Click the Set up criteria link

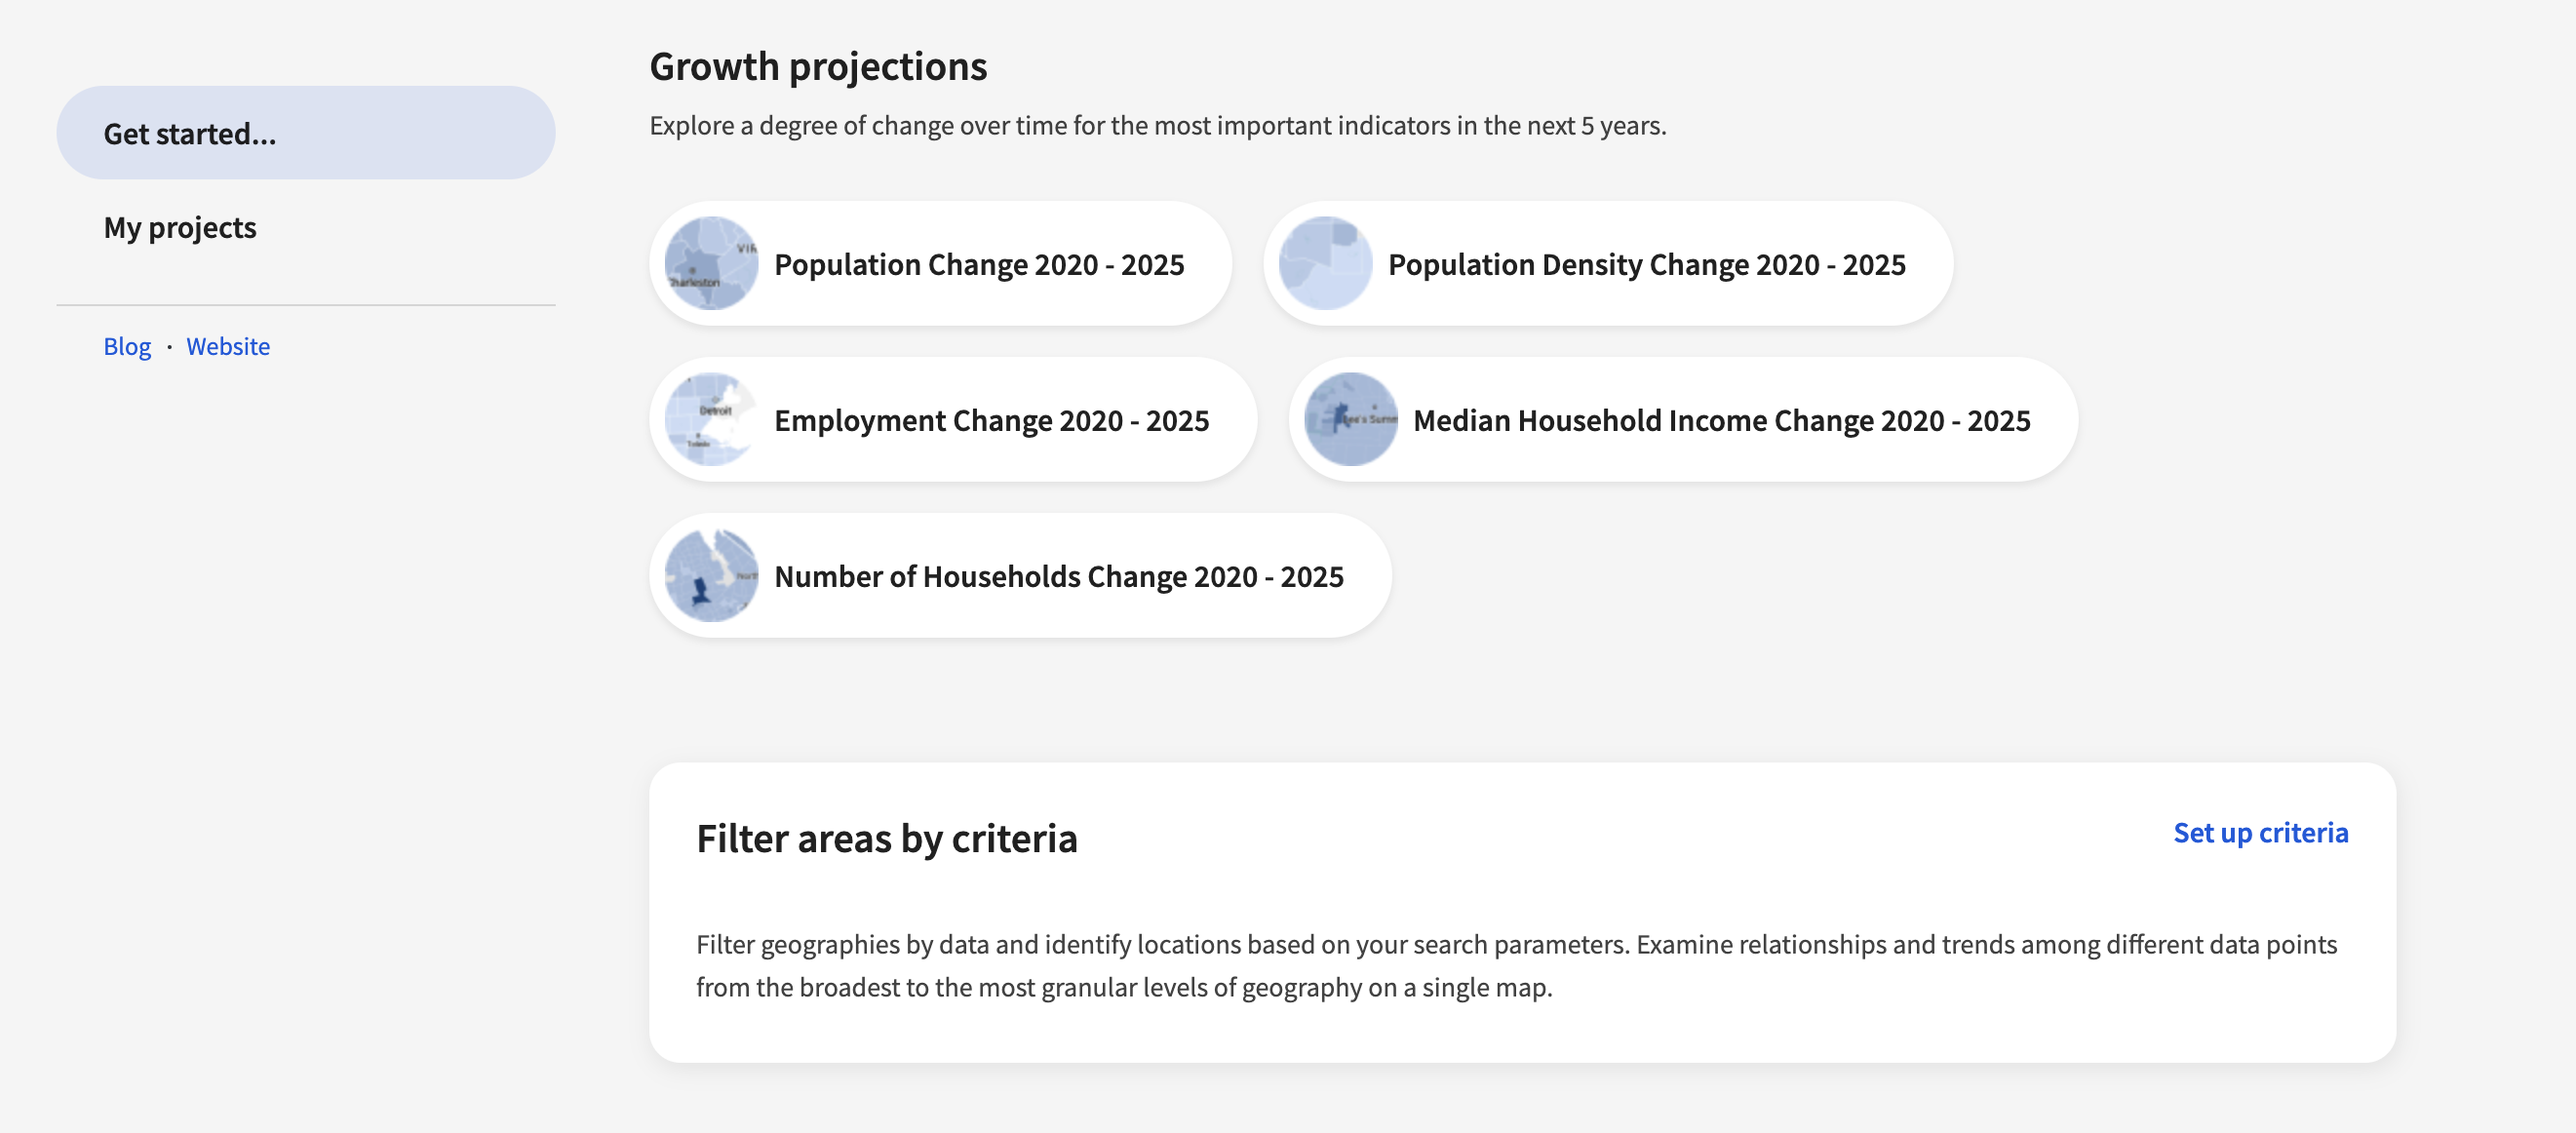click(x=2260, y=833)
